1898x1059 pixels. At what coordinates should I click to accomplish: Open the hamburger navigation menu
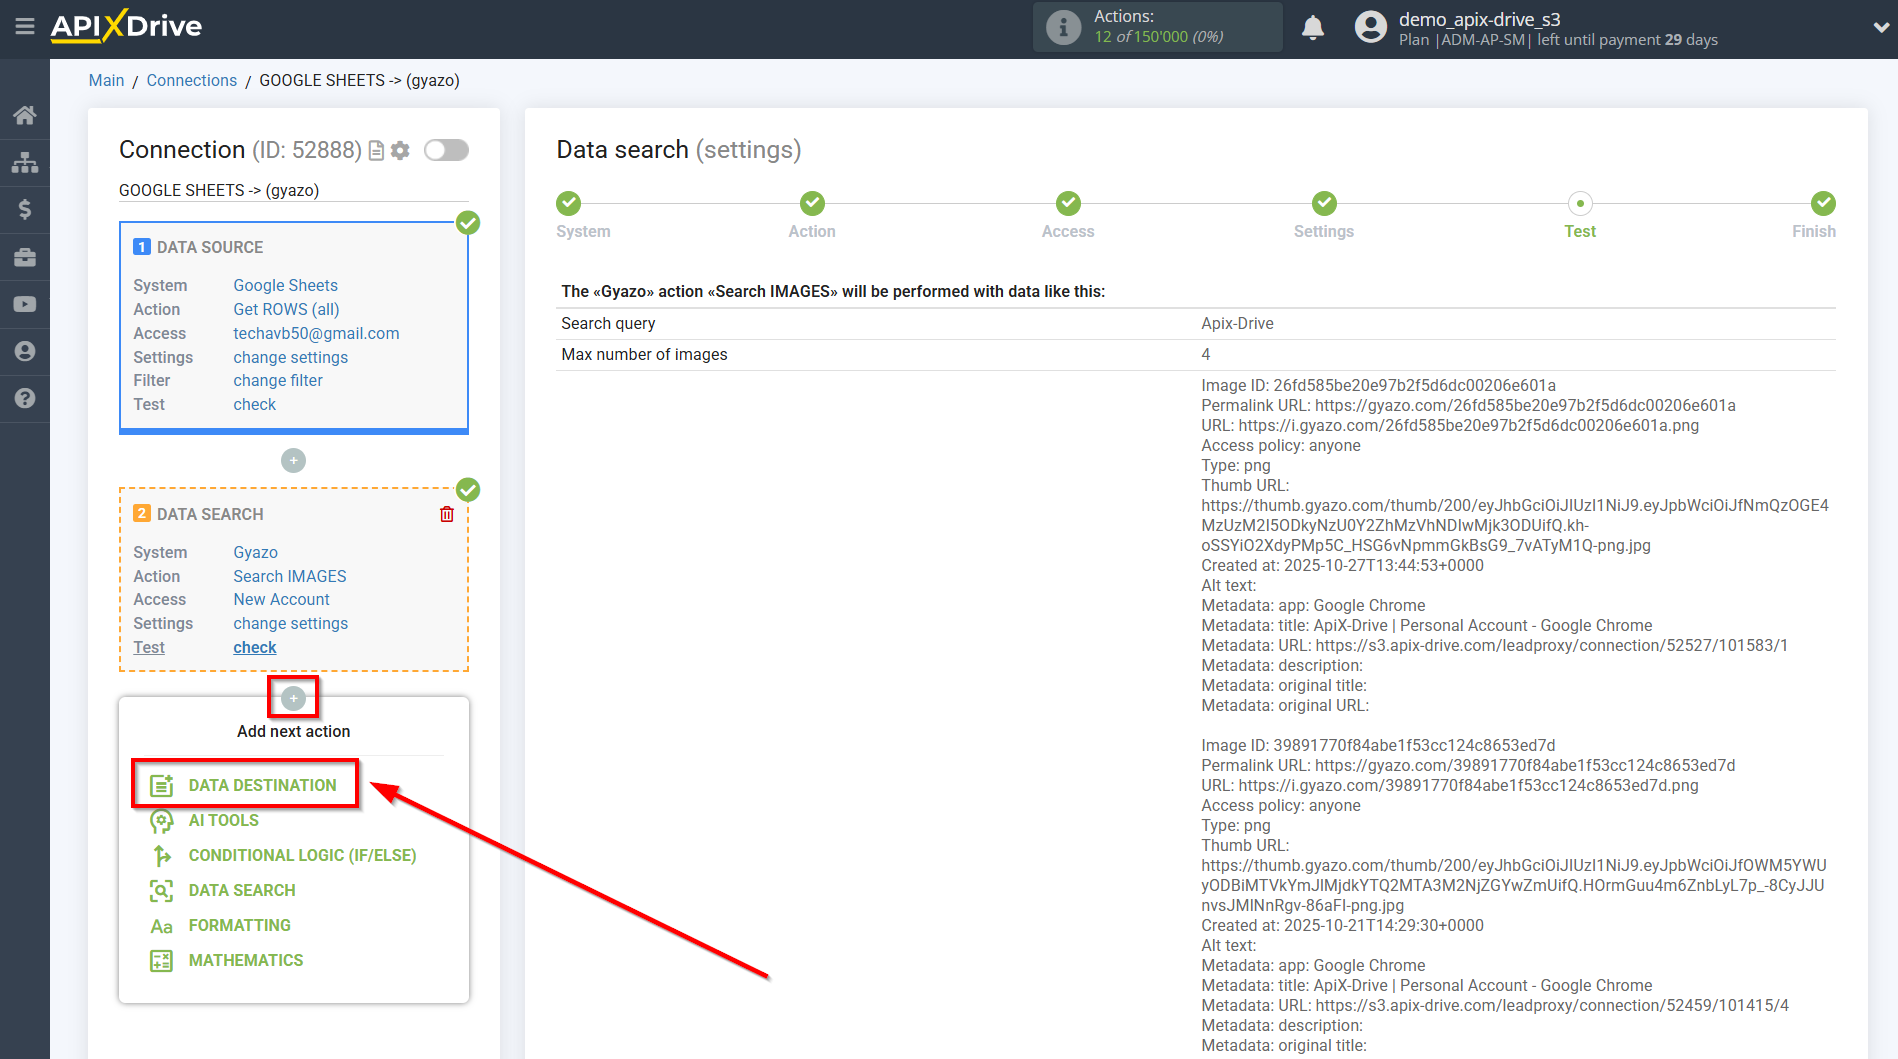pos(25,27)
